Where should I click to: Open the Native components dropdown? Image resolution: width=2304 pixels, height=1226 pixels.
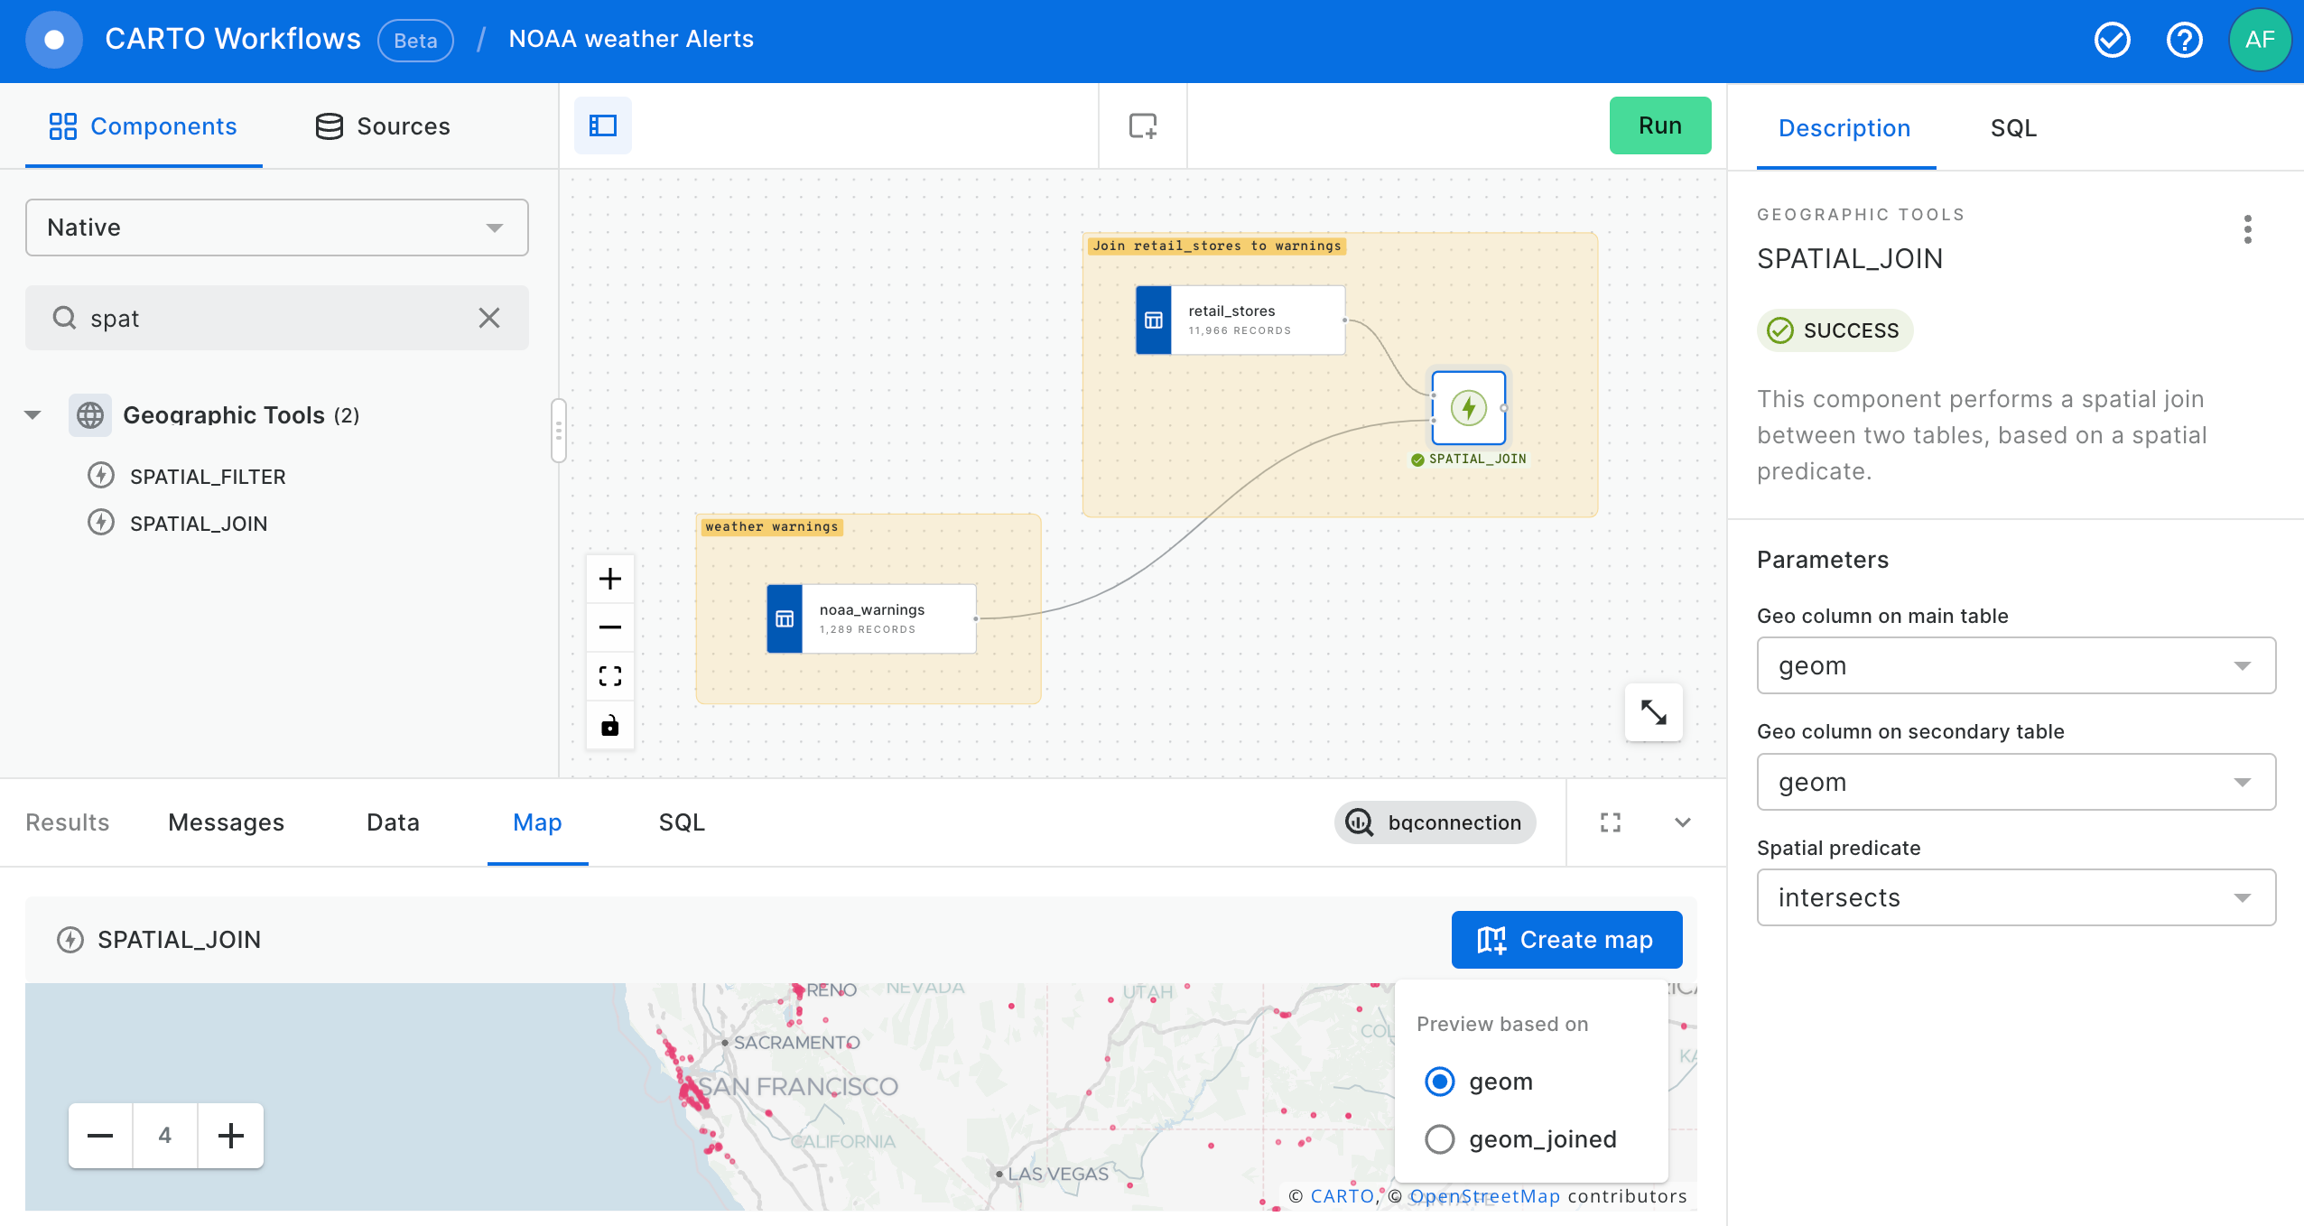[276, 227]
